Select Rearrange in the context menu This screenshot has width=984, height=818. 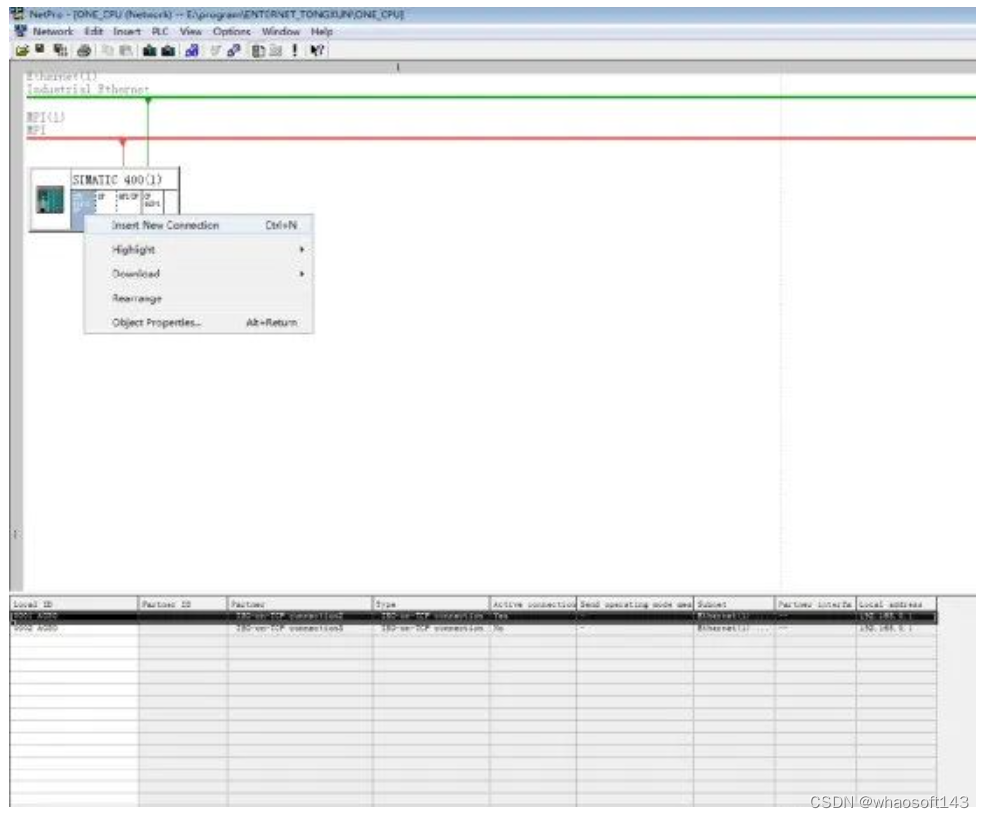[199, 298]
